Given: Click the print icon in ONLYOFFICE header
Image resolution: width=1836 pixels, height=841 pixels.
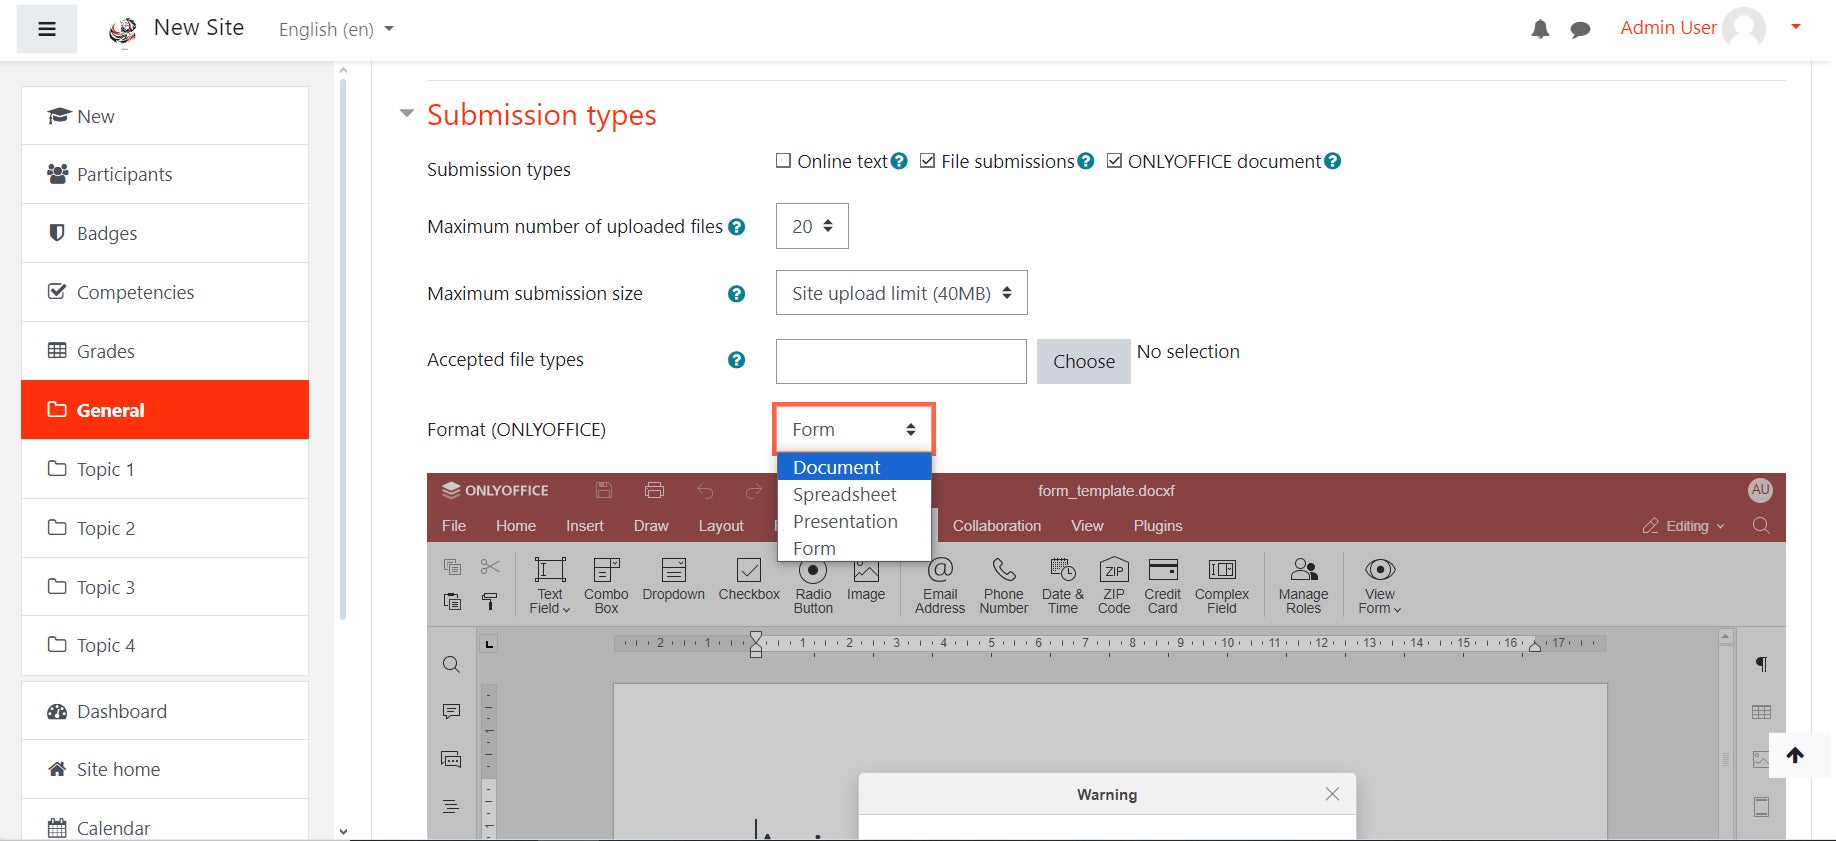Looking at the screenshot, I should pos(655,490).
